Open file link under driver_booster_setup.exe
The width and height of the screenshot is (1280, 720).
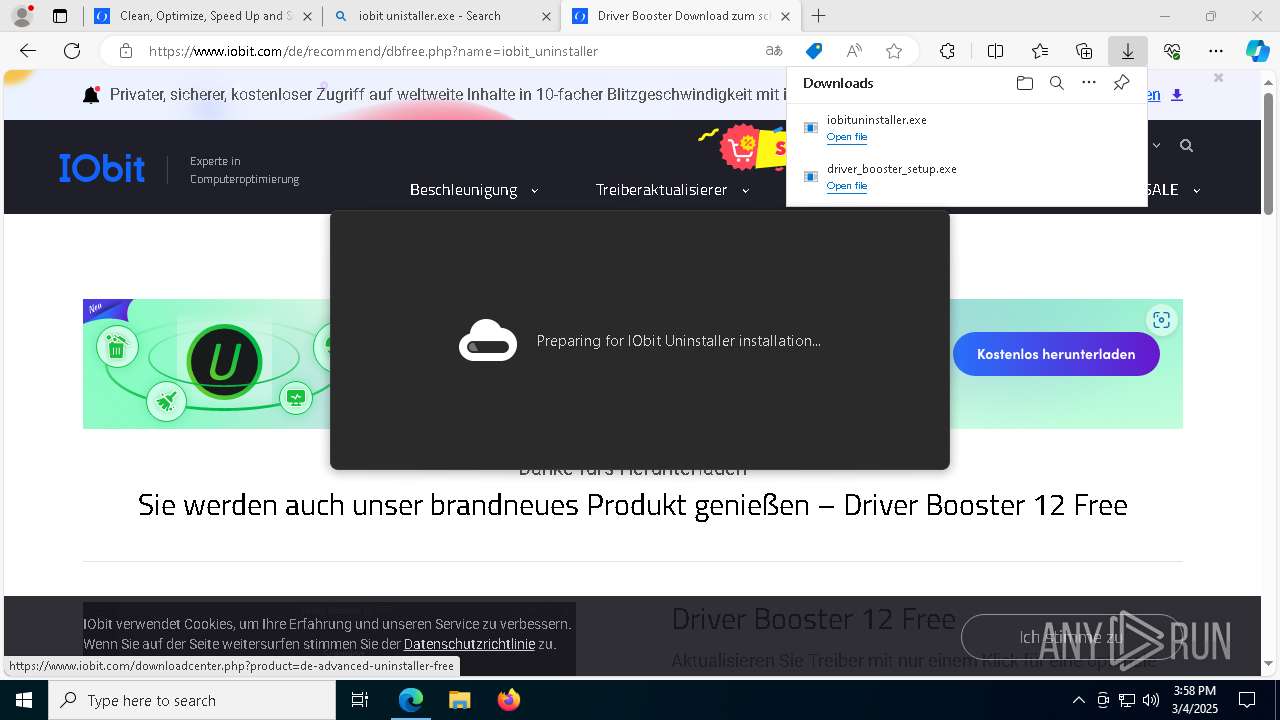point(847,186)
